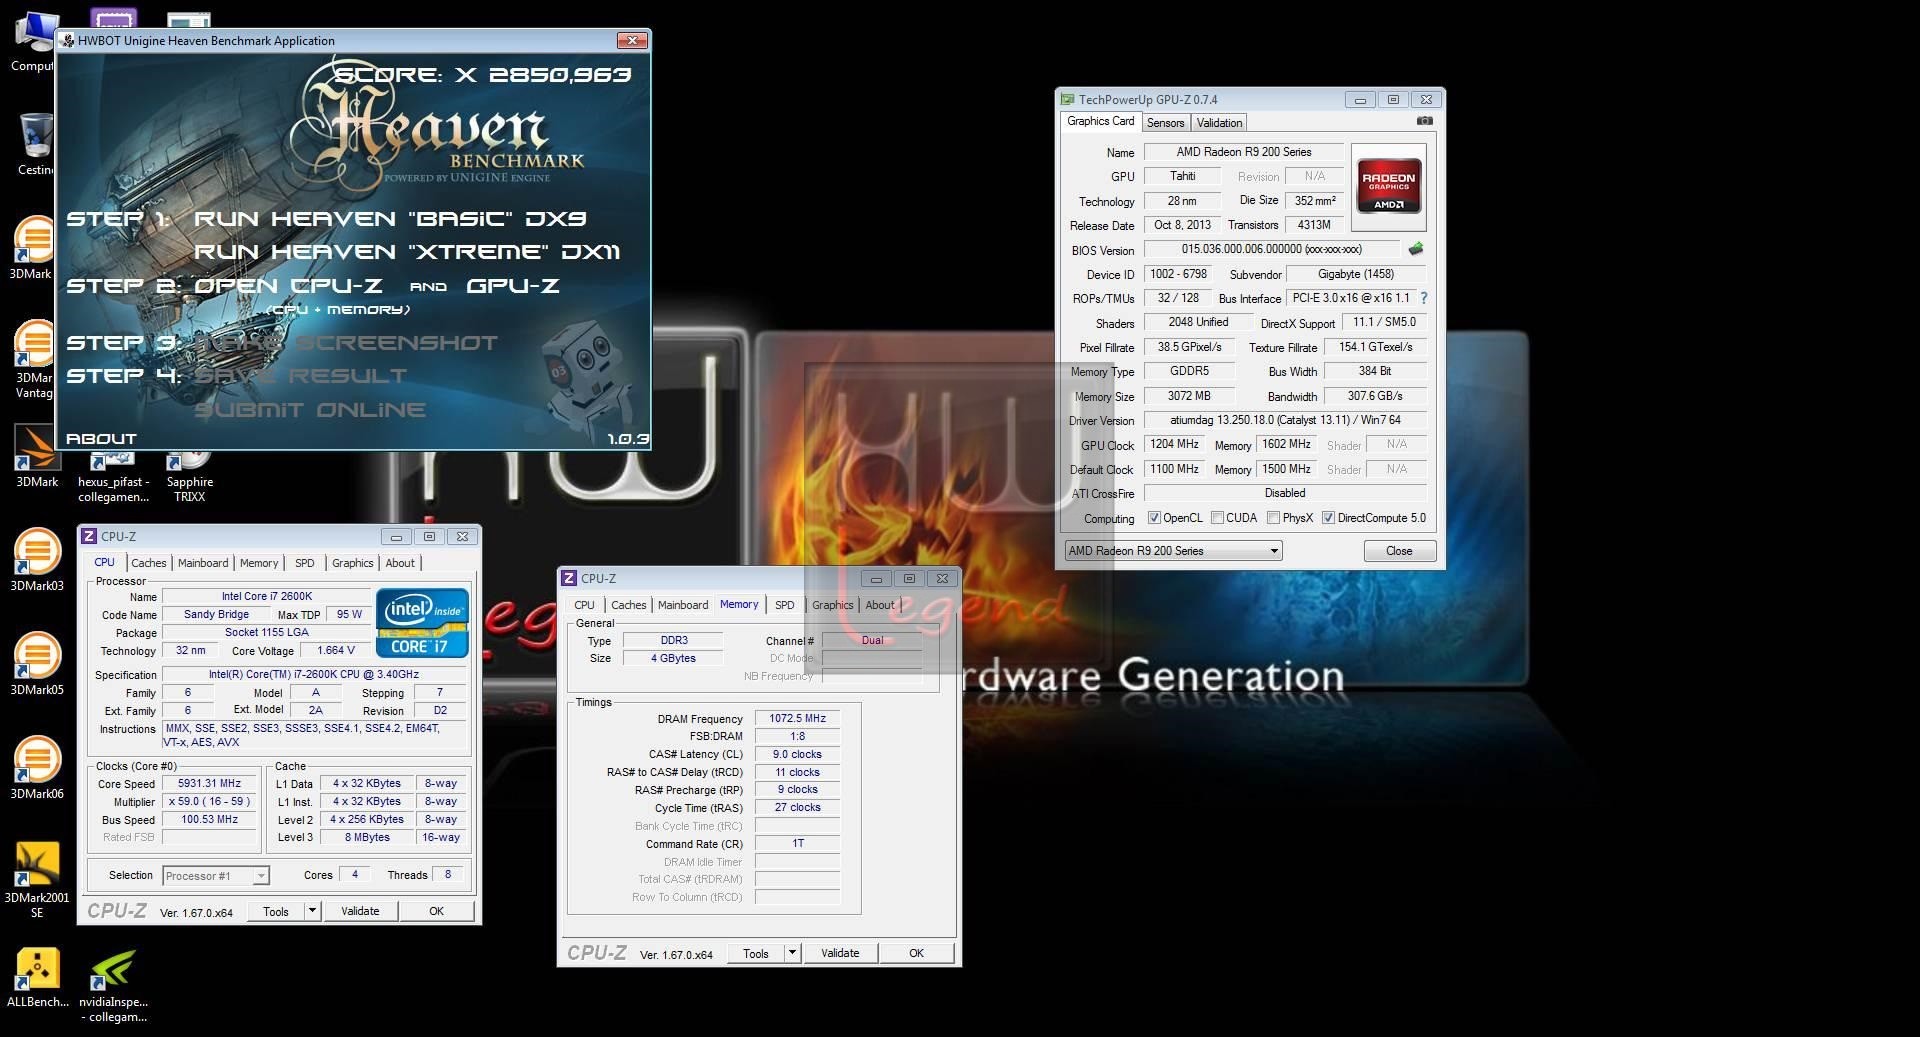Launch the 3DMark icon with orange arrow logo

click(x=36, y=457)
